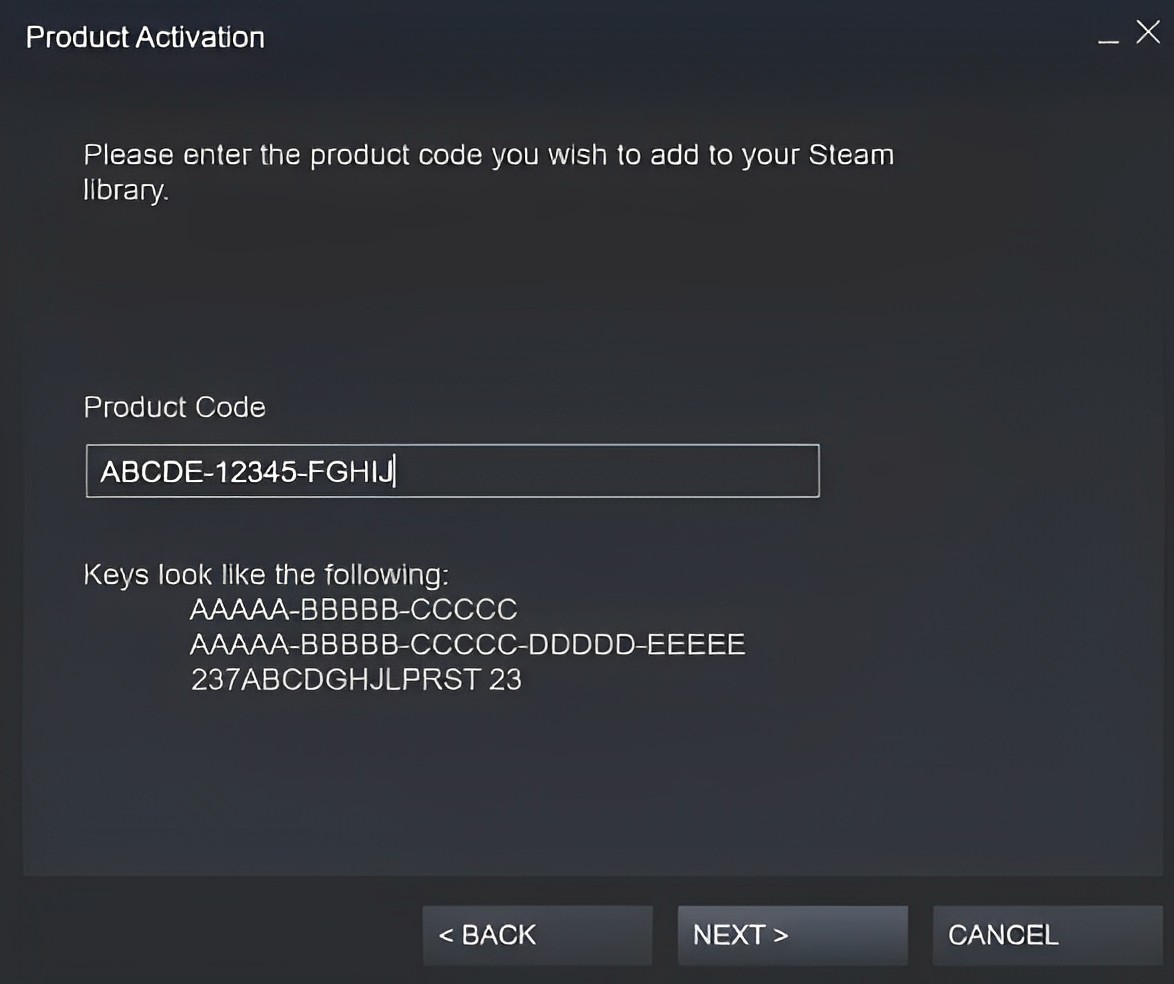
Task: Click the example key ending in DDDDD-EEEEE
Action: 468,645
